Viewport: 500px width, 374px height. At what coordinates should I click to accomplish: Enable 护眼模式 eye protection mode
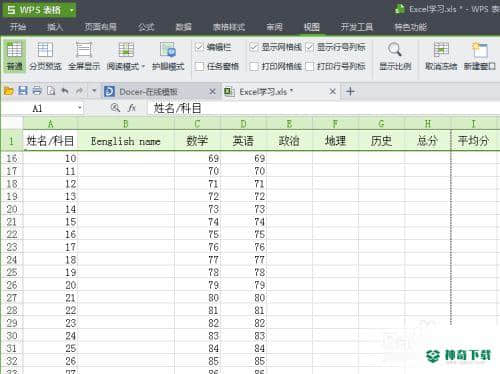tap(168, 56)
